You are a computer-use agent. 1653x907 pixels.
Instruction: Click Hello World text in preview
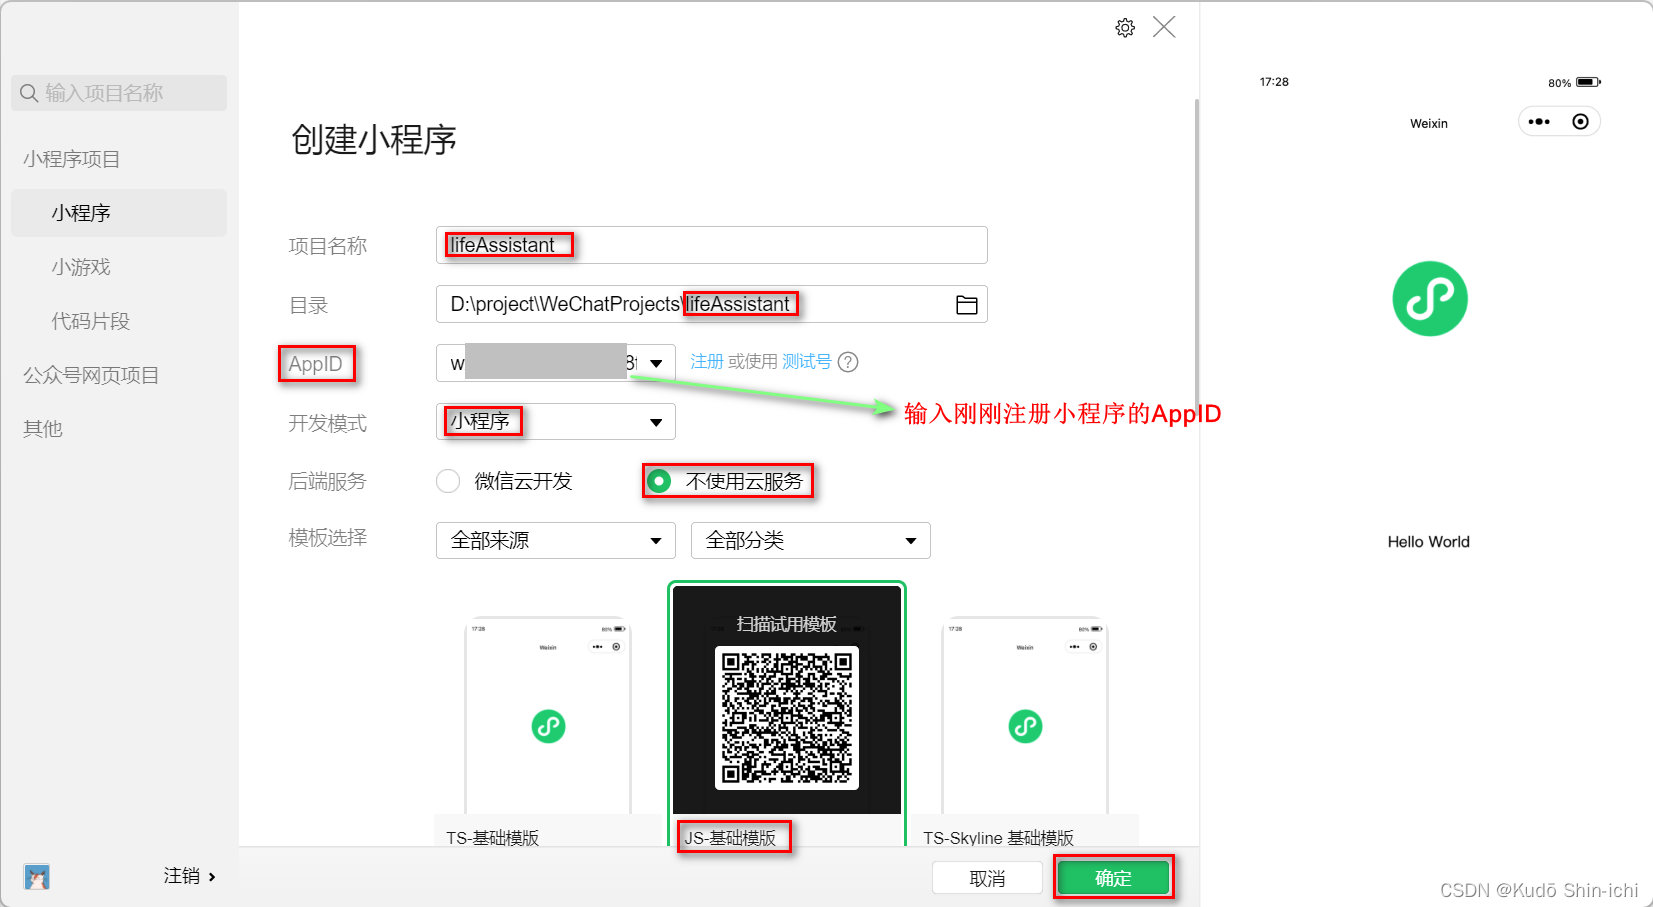[1428, 542]
